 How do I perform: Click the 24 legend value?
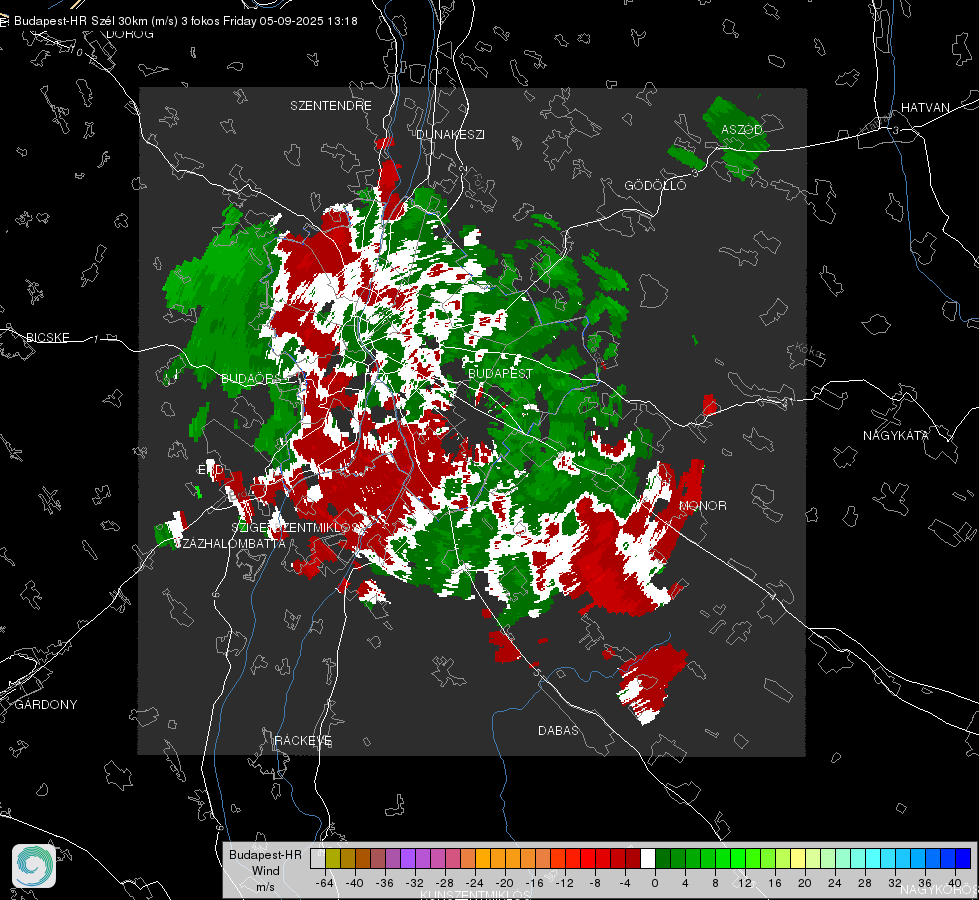(x=835, y=883)
